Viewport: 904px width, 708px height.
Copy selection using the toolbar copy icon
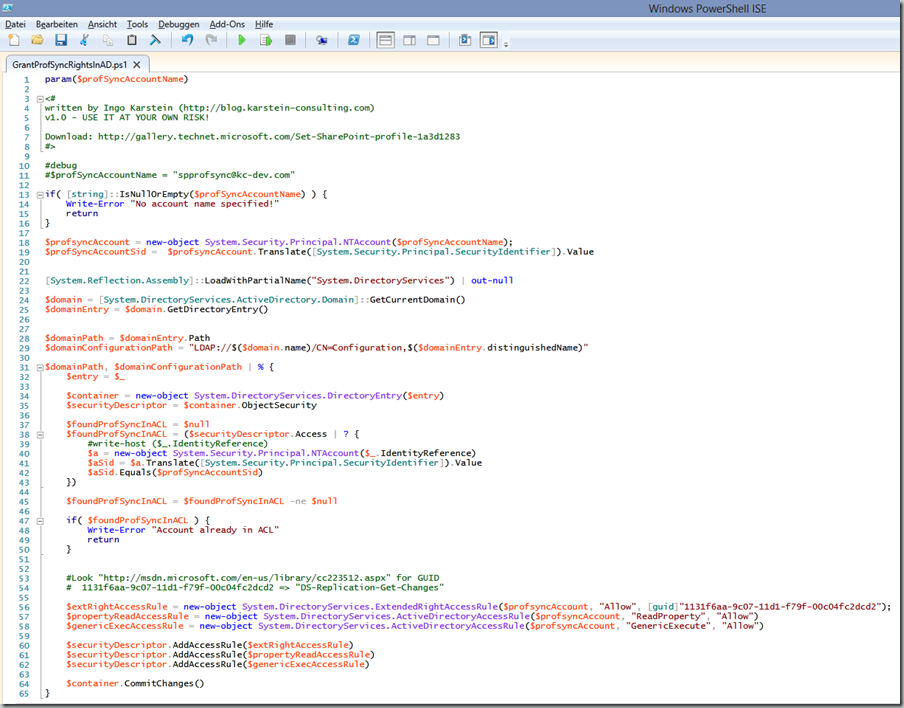108,40
